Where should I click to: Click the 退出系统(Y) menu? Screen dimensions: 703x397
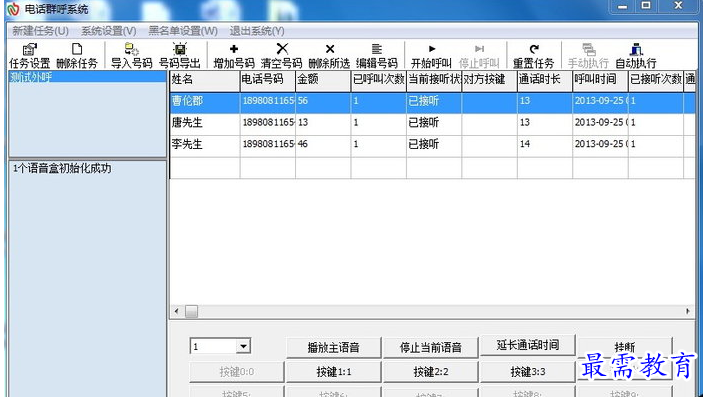(257, 31)
